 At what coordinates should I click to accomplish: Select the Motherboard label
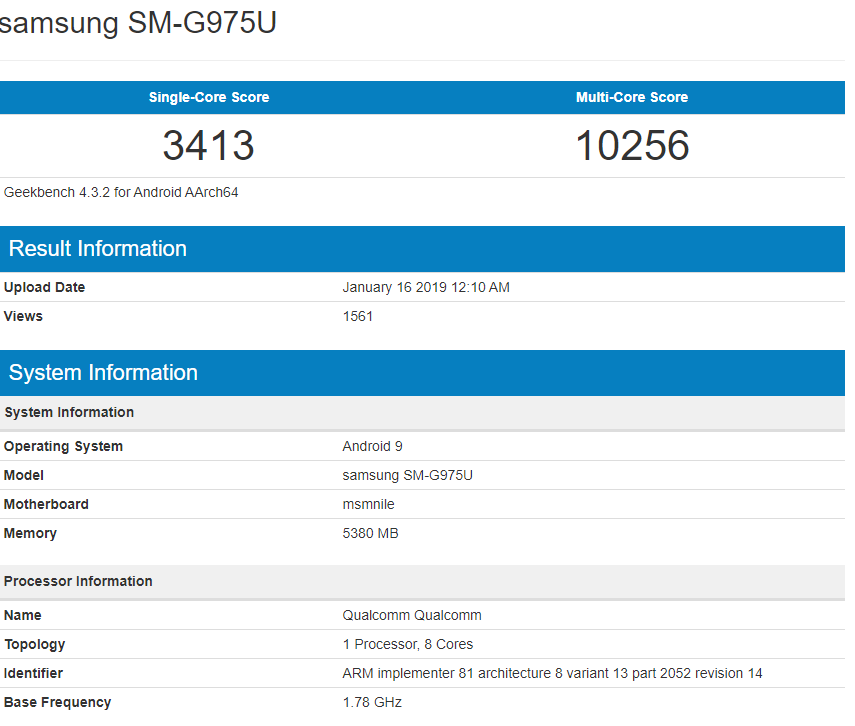tap(46, 504)
